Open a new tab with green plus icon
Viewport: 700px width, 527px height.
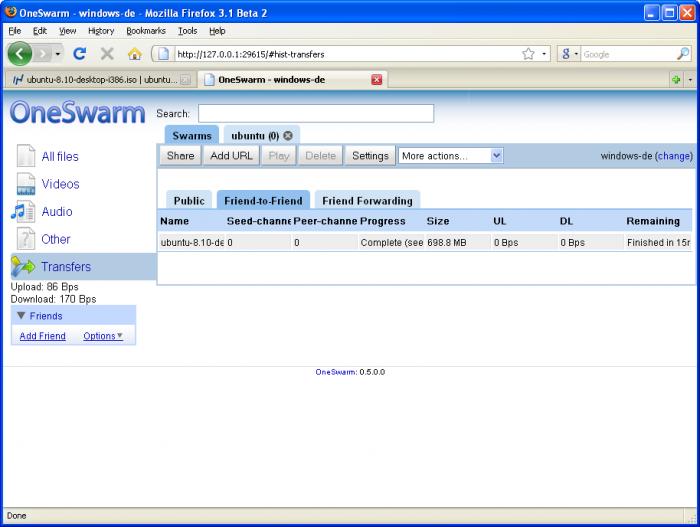tap(676, 79)
